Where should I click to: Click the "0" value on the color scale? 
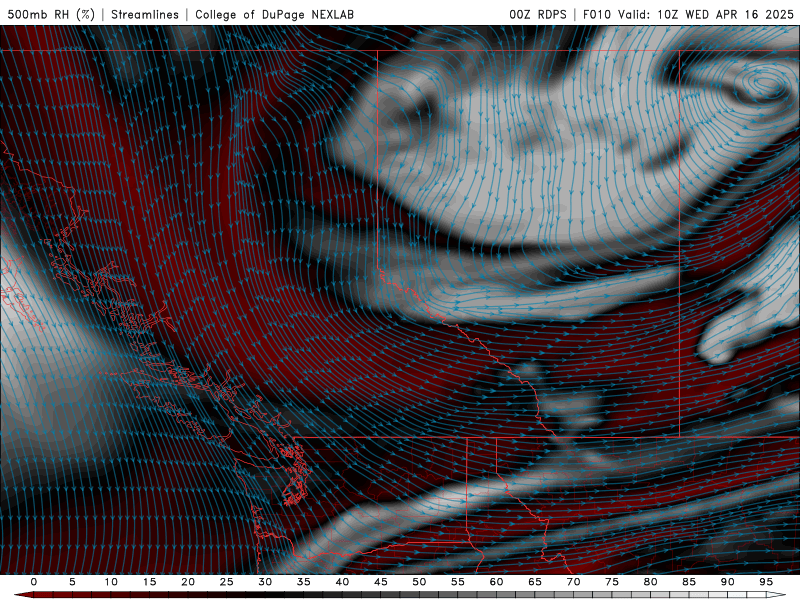pyautogui.click(x=34, y=582)
